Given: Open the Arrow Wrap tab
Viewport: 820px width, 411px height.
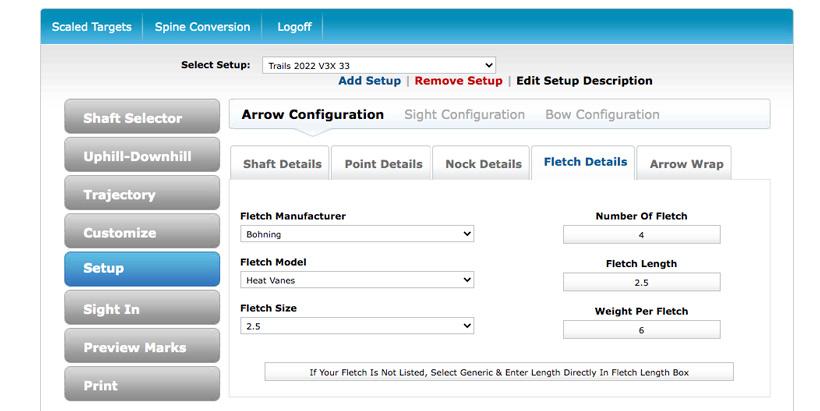Looking at the screenshot, I should (x=686, y=164).
